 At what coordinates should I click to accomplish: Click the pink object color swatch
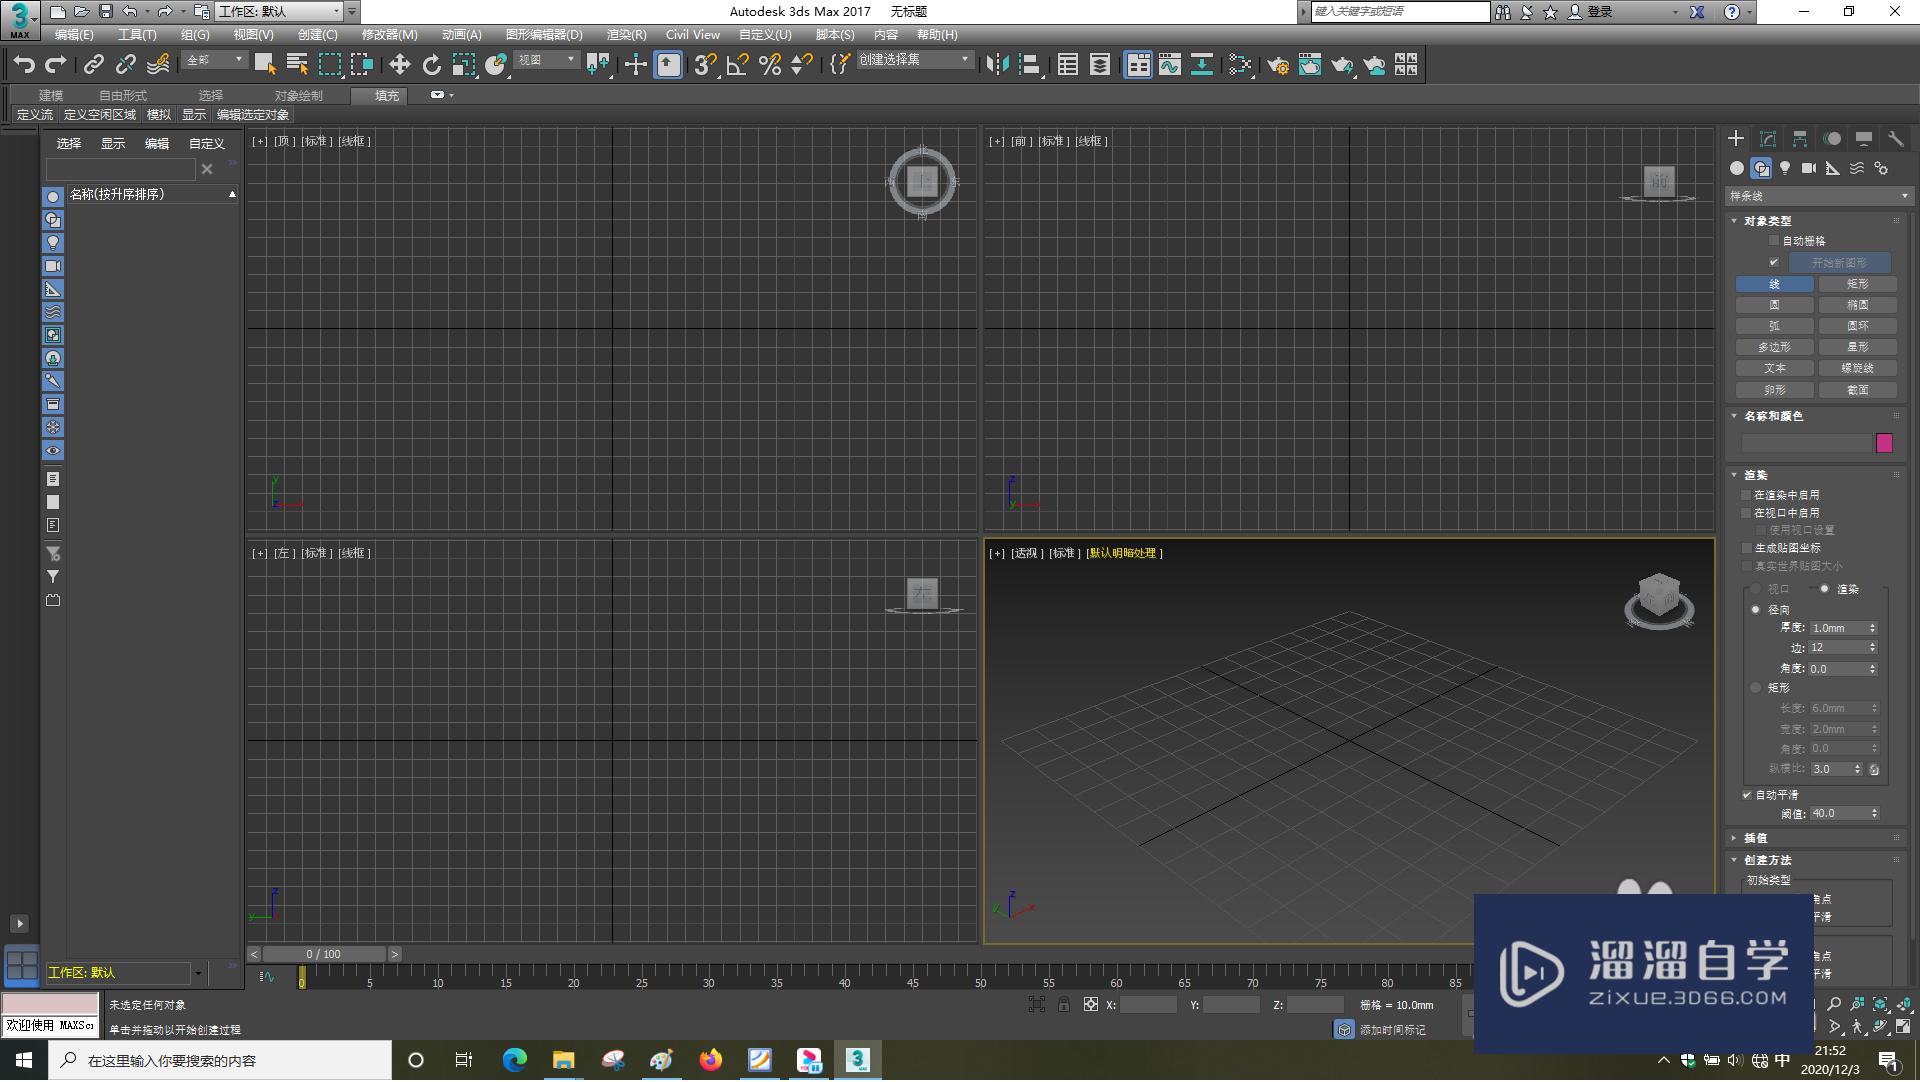click(x=1884, y=443)
